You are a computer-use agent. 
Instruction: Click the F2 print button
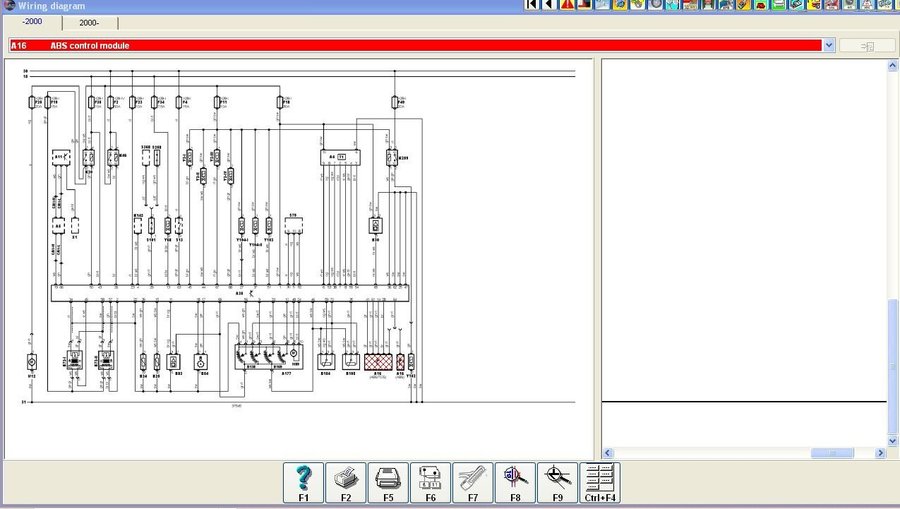345,481
